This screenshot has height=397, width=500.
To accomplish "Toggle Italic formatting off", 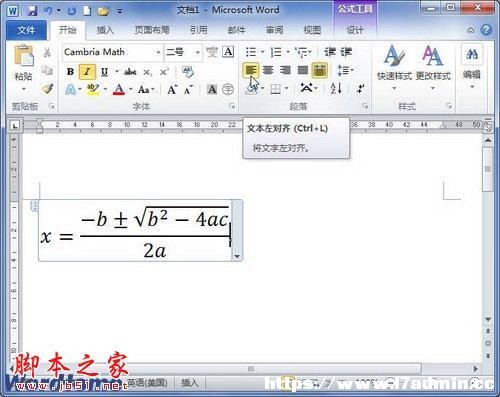I will point(87,72).
